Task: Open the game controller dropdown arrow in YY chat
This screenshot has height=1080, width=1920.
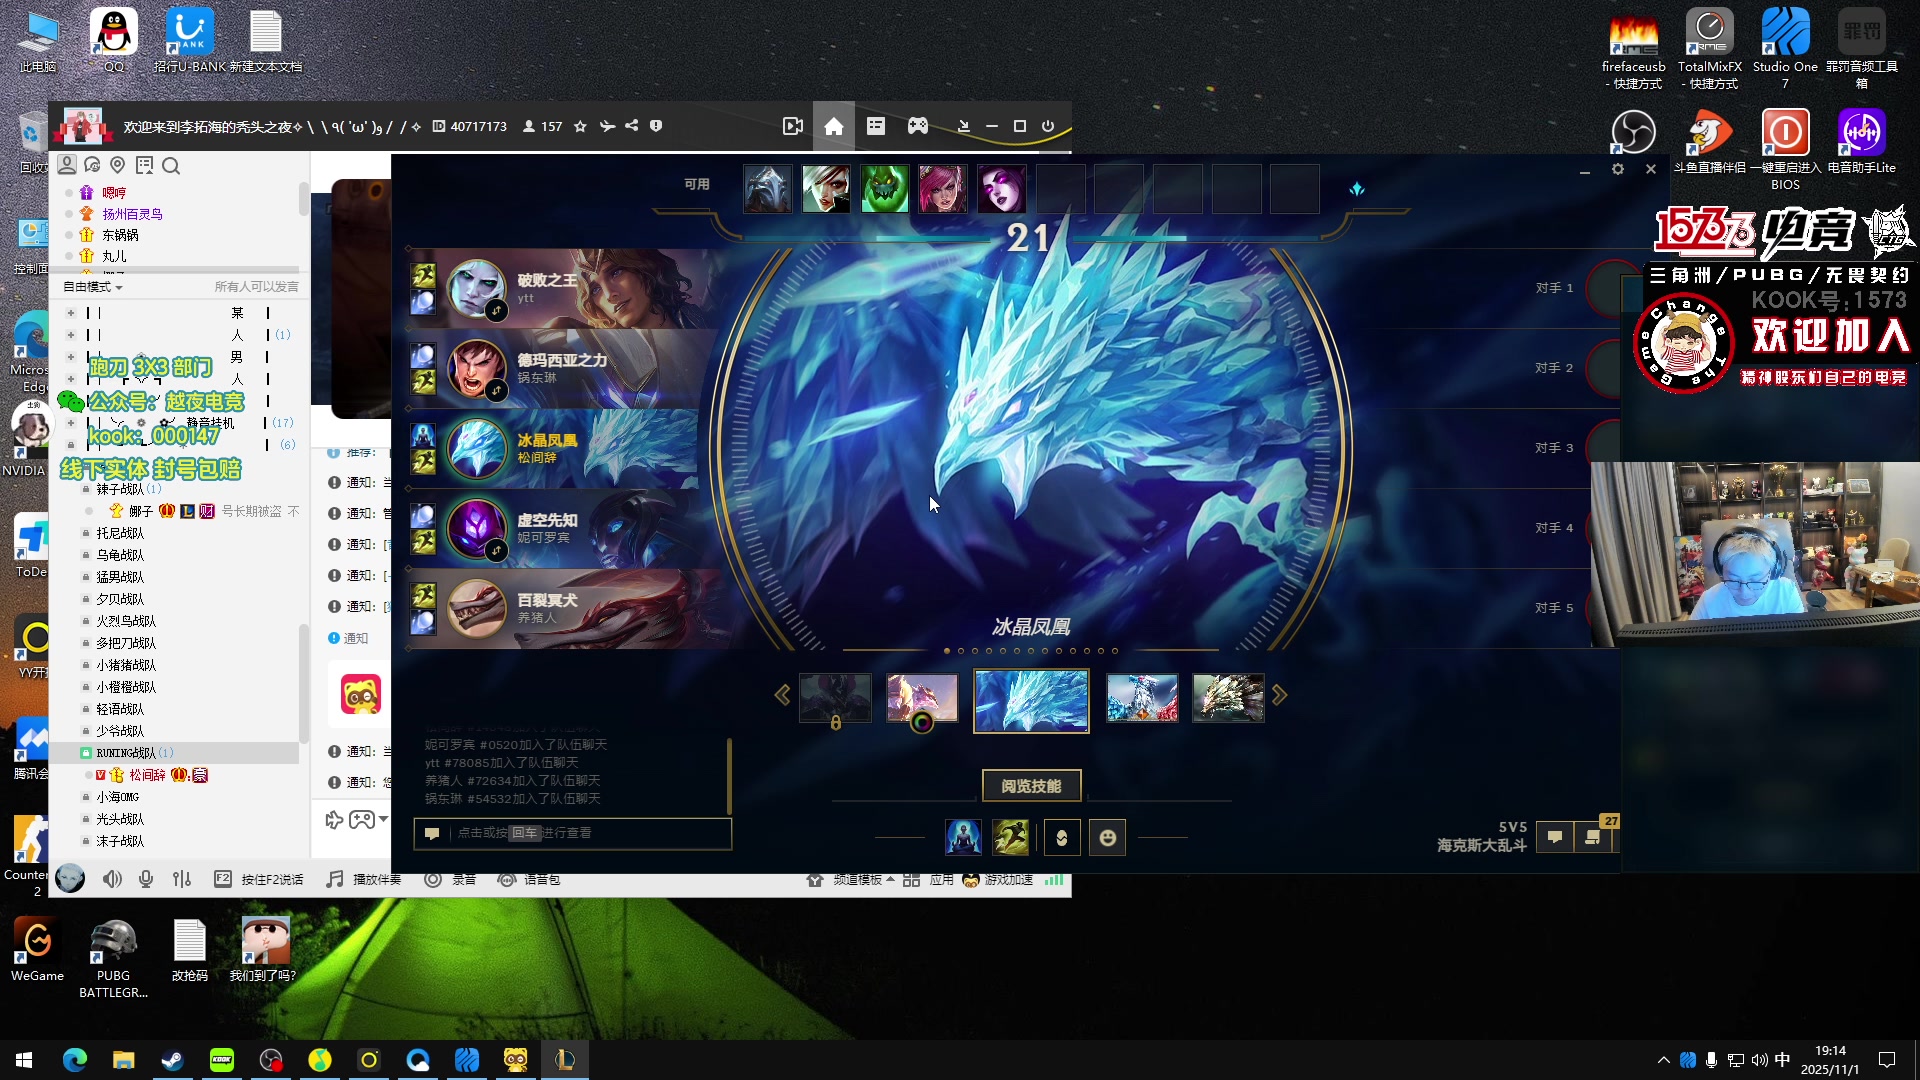Action: [383, 820]
